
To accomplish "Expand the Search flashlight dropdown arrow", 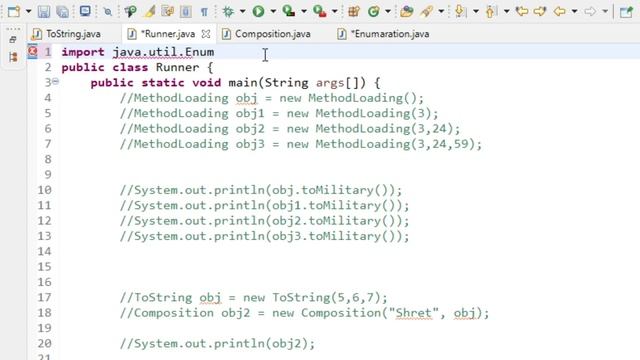I will [x=441, y=11].
